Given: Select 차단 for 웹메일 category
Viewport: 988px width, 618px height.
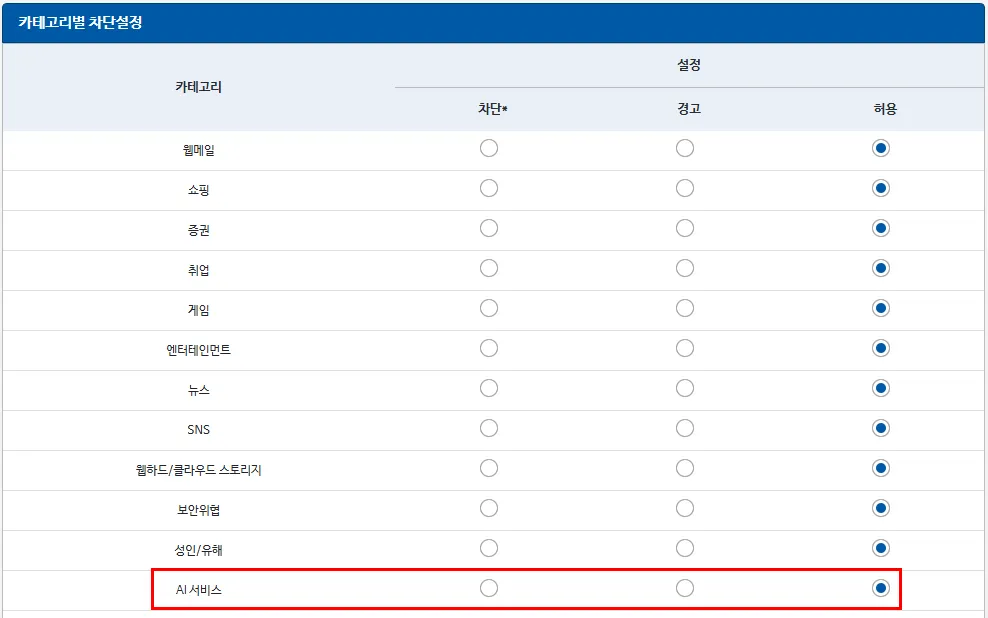Looking at the screenshot, I should point(489,148).
